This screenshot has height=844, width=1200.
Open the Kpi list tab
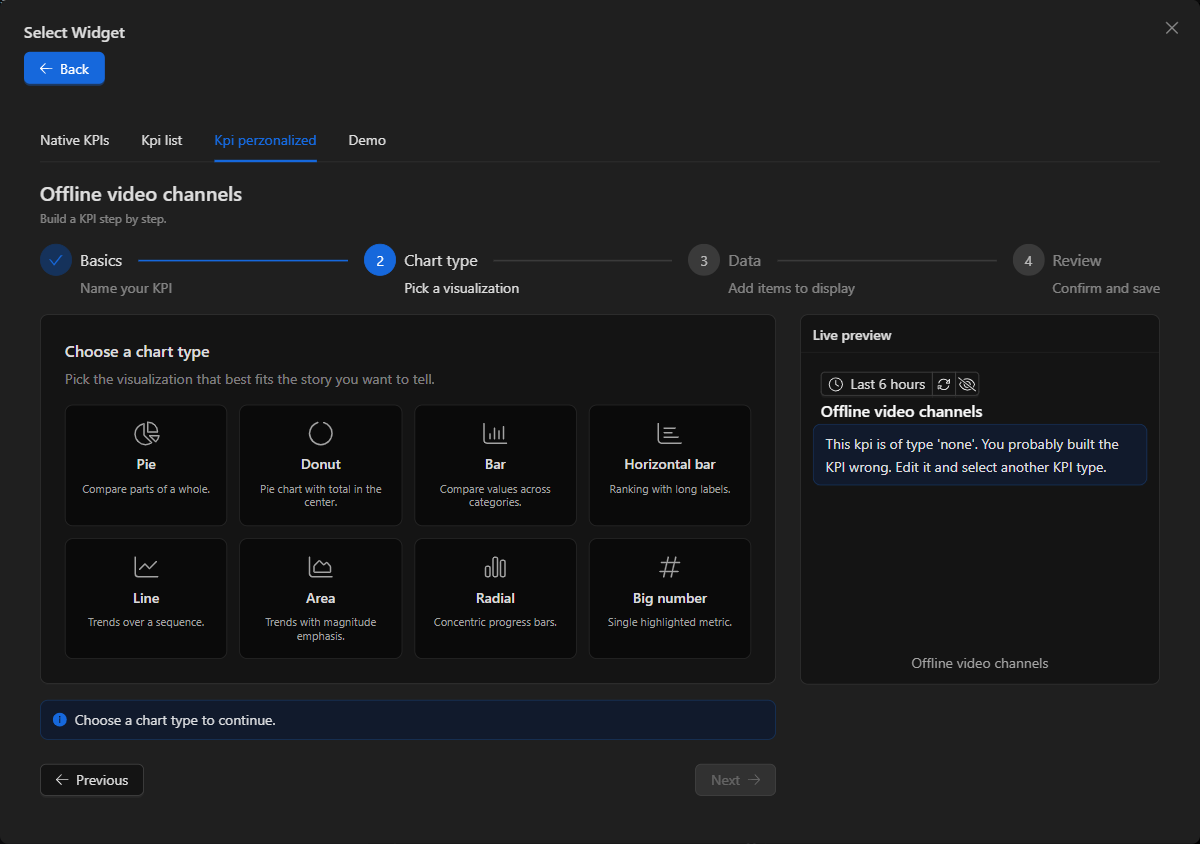(162, 140)
